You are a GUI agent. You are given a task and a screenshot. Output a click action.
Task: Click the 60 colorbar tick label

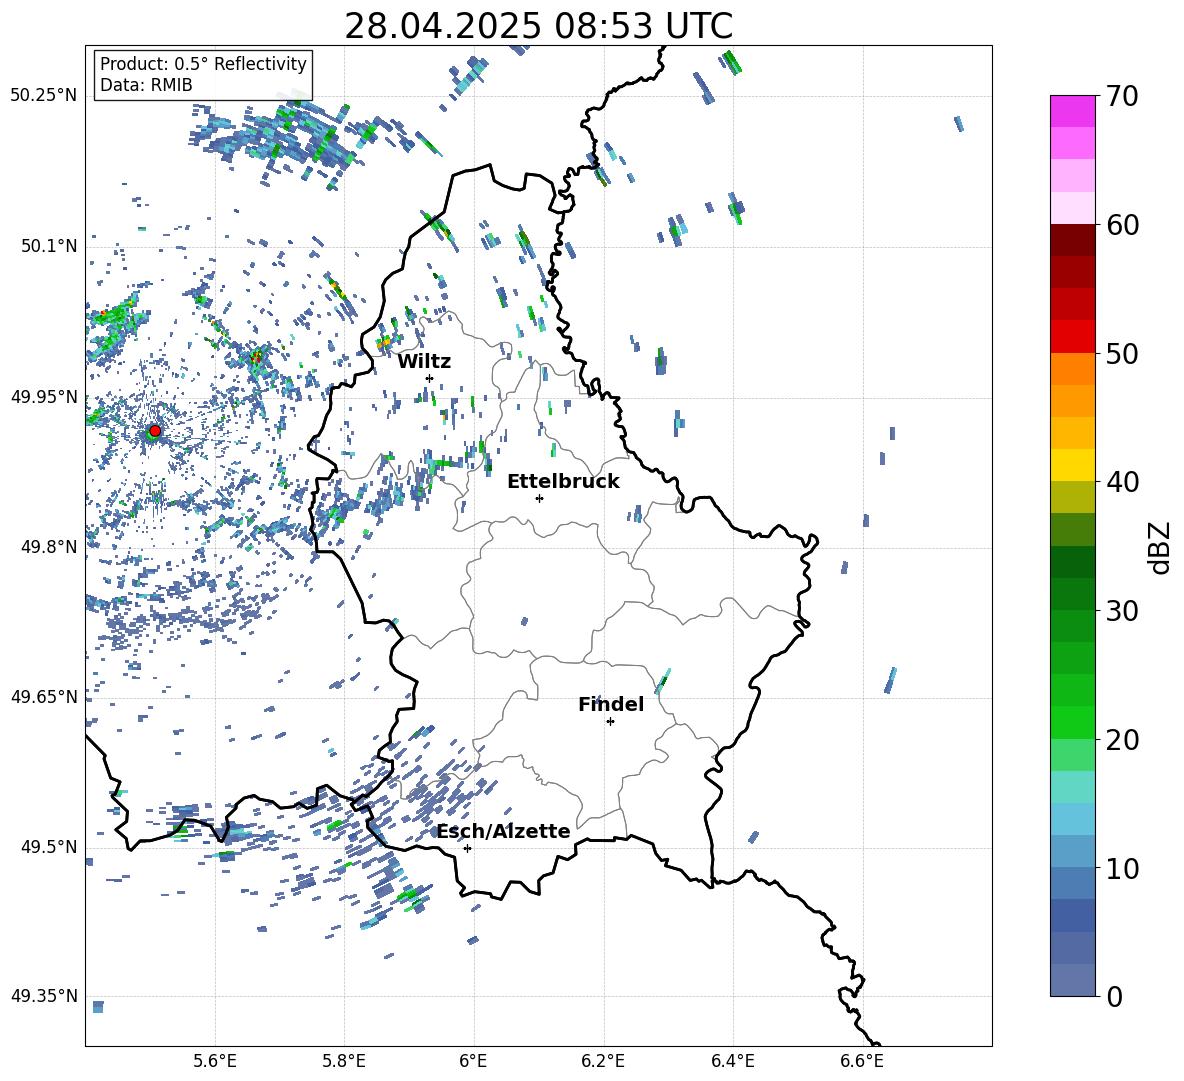pyautogui.click(x=1121, y=225)
